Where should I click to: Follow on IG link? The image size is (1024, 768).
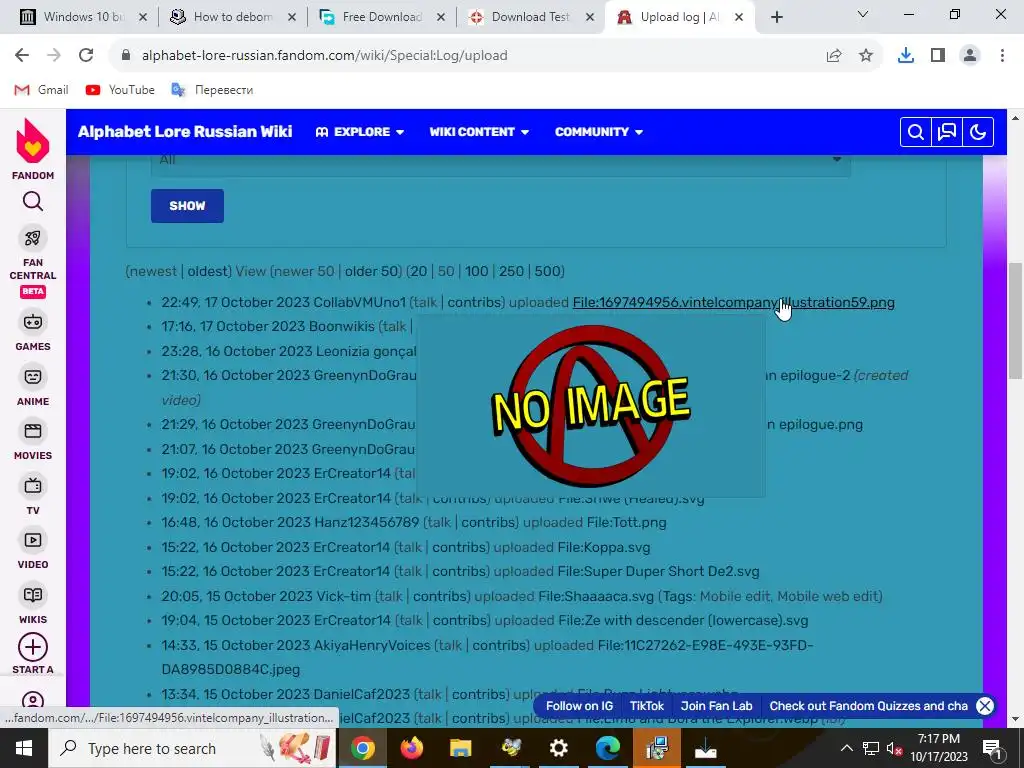click(579, 706)
